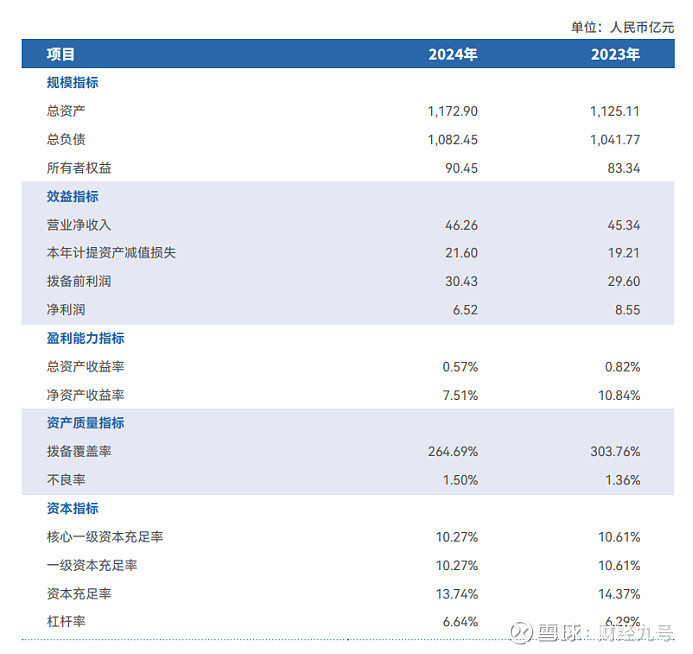Click the 拨备前利润 row label
Screen dimensions: 693x654
(79, 281)
